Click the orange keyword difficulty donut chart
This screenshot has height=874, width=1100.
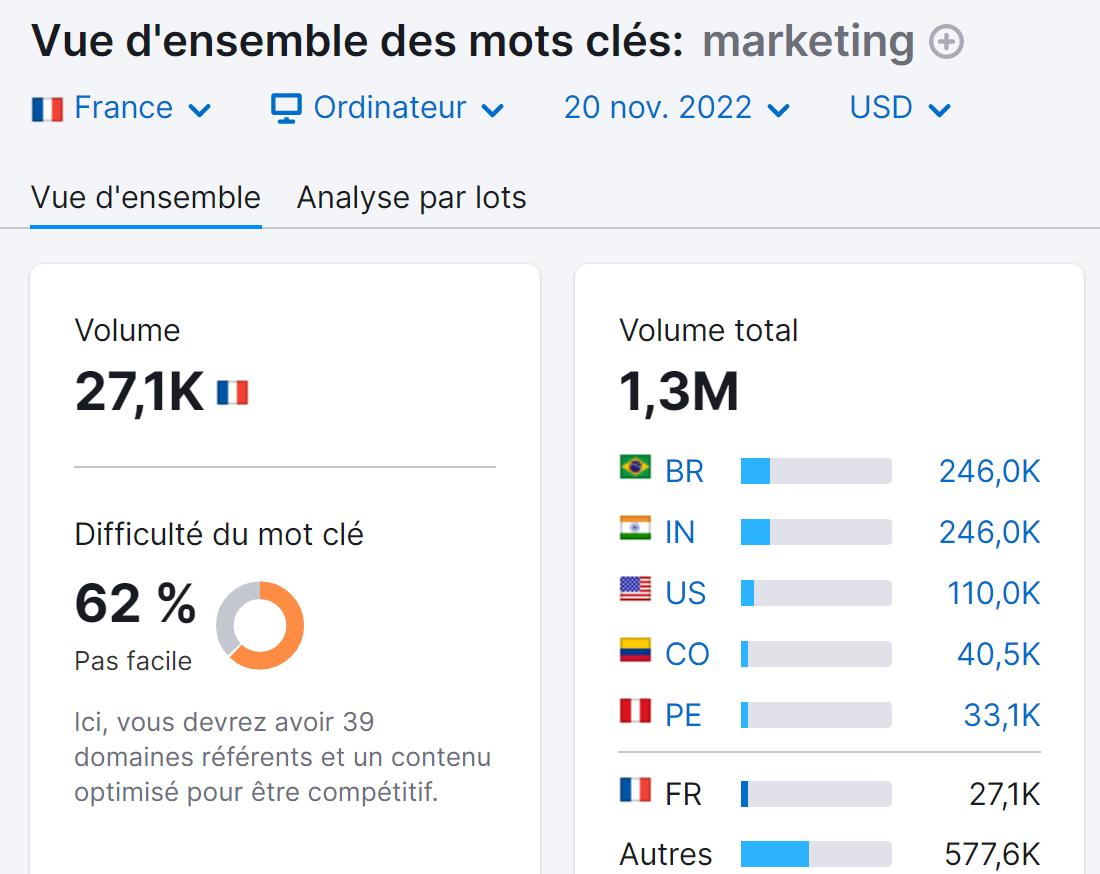click(x=262, y=625)
